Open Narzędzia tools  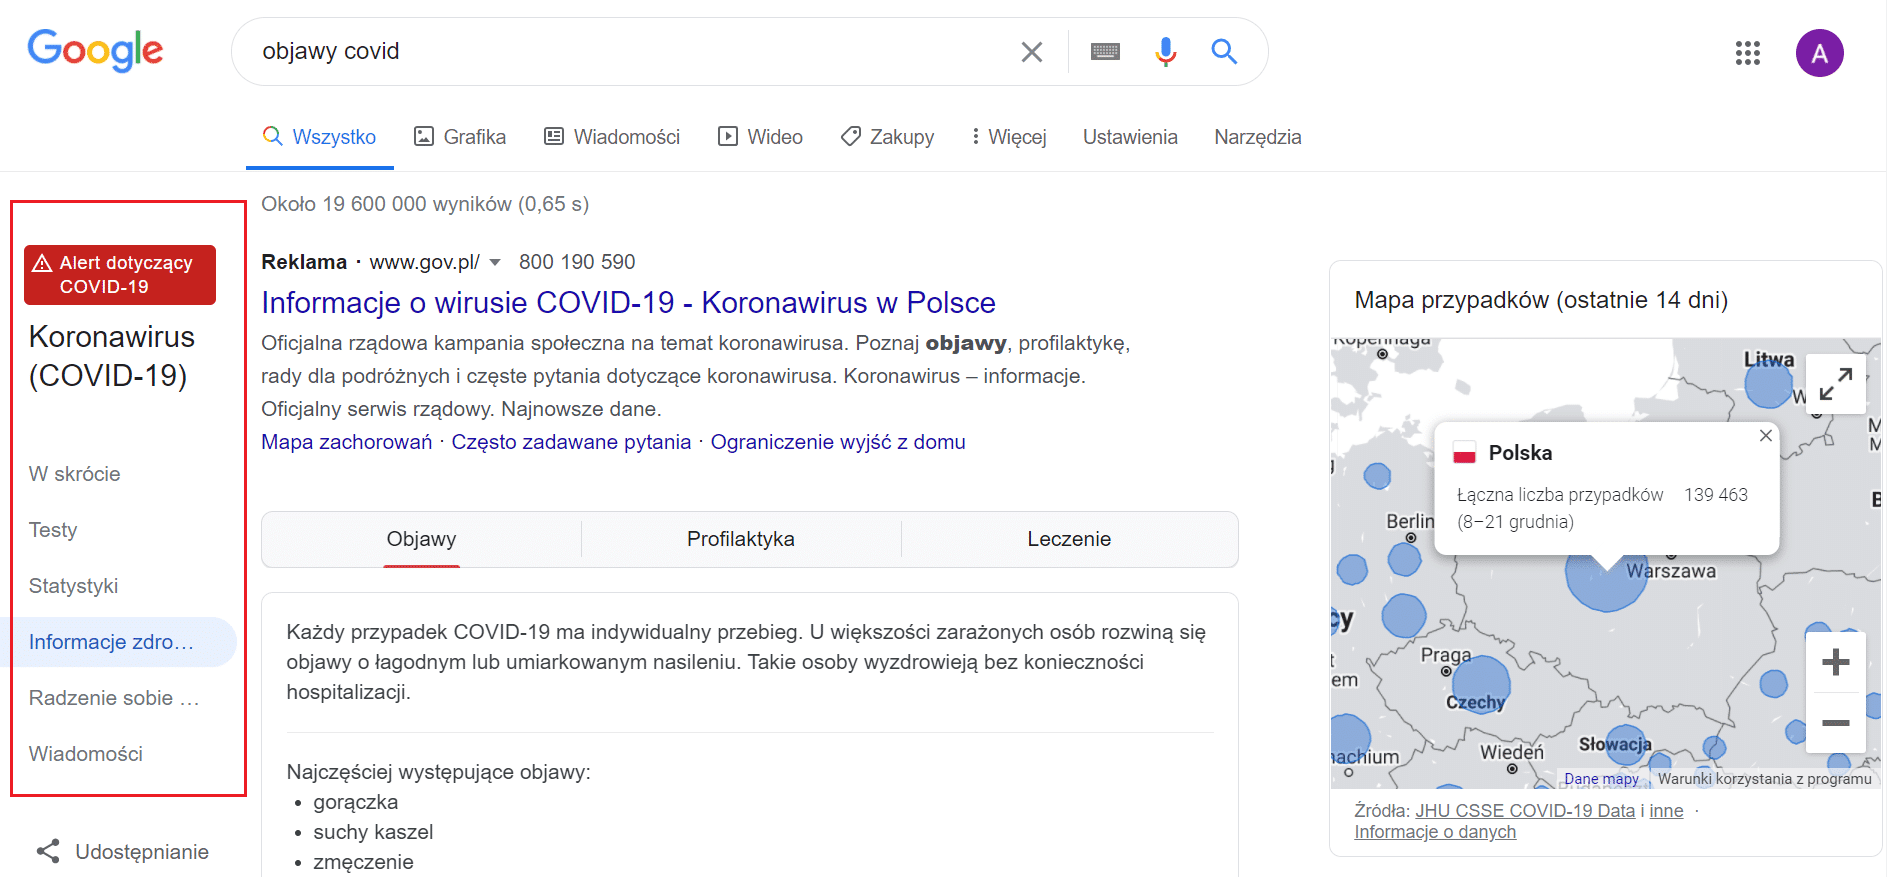click(1258, 137)
